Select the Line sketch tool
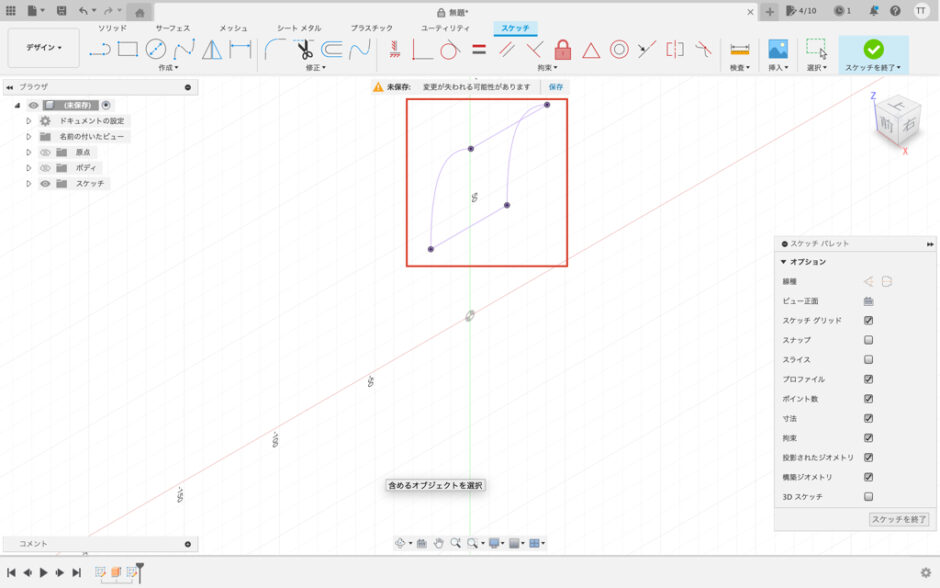 (99, 49)
